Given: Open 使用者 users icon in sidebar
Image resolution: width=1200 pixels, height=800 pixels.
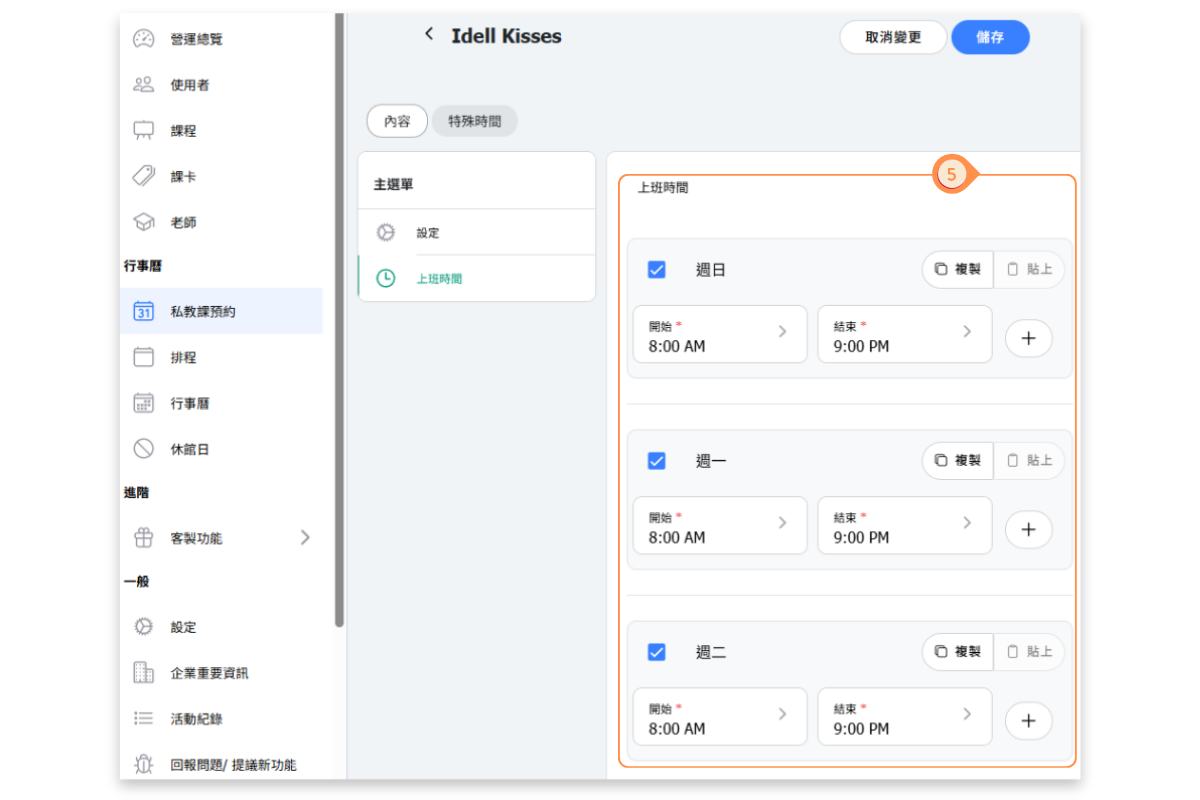Looking at the screenshot, I should (x=143, y=85).
